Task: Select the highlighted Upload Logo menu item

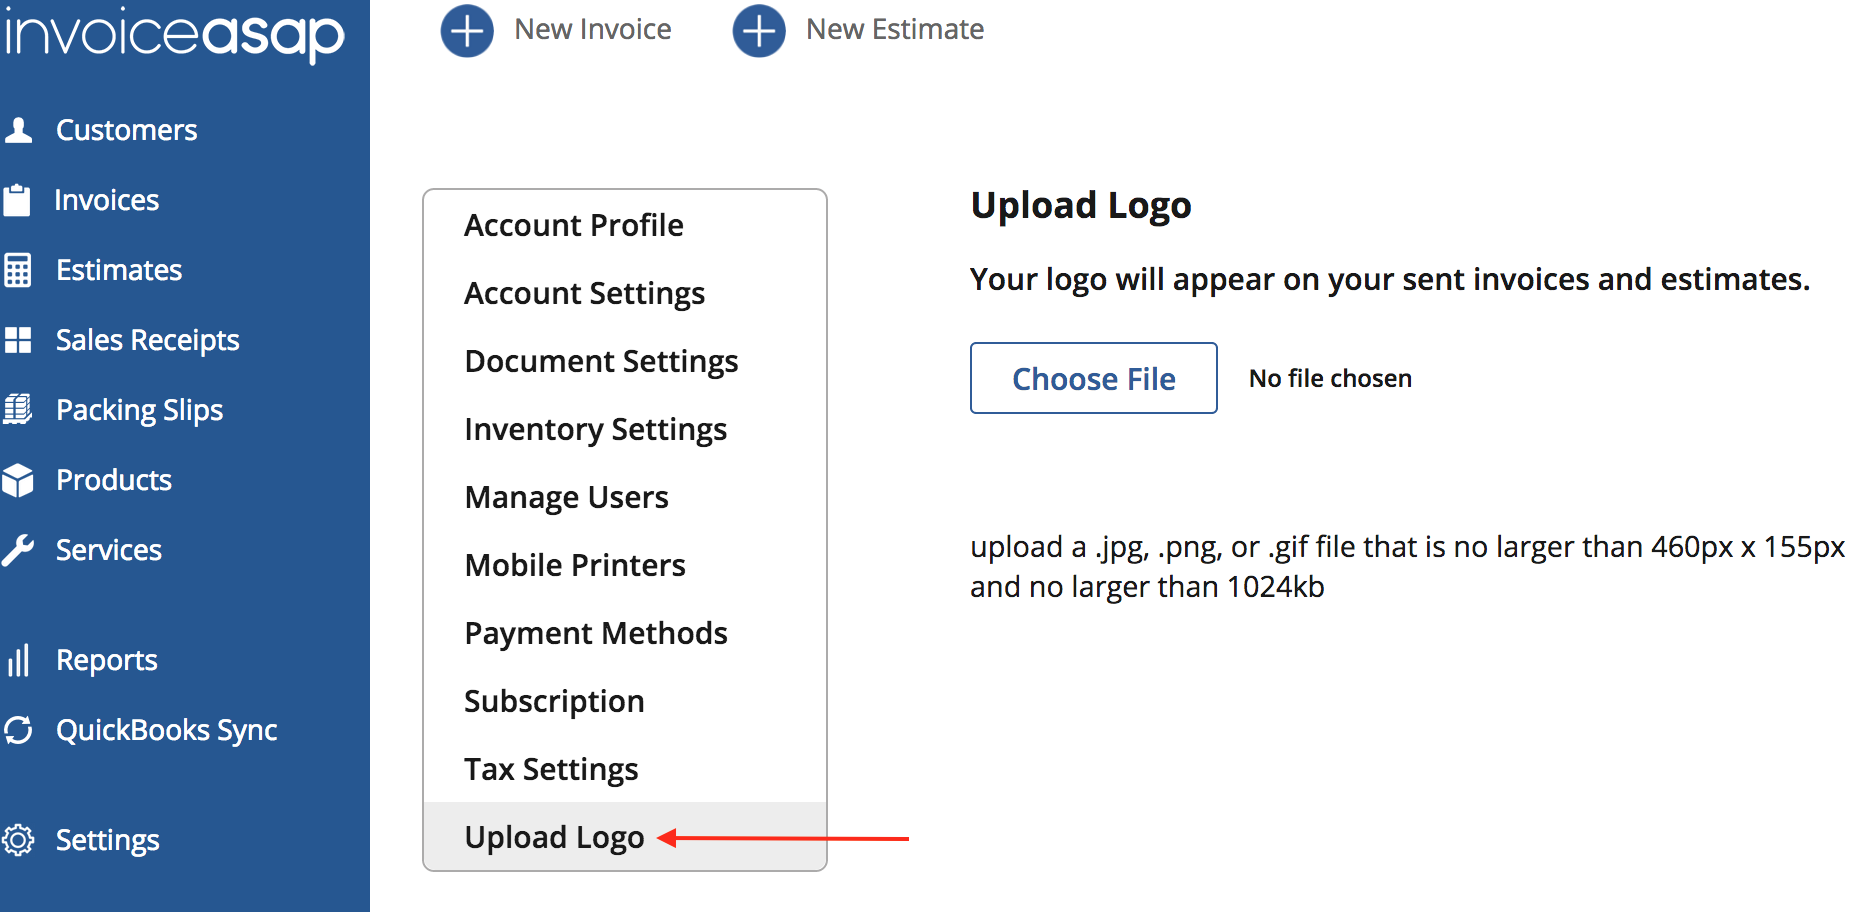Action: pyautogui.click(x=554, y=837)
